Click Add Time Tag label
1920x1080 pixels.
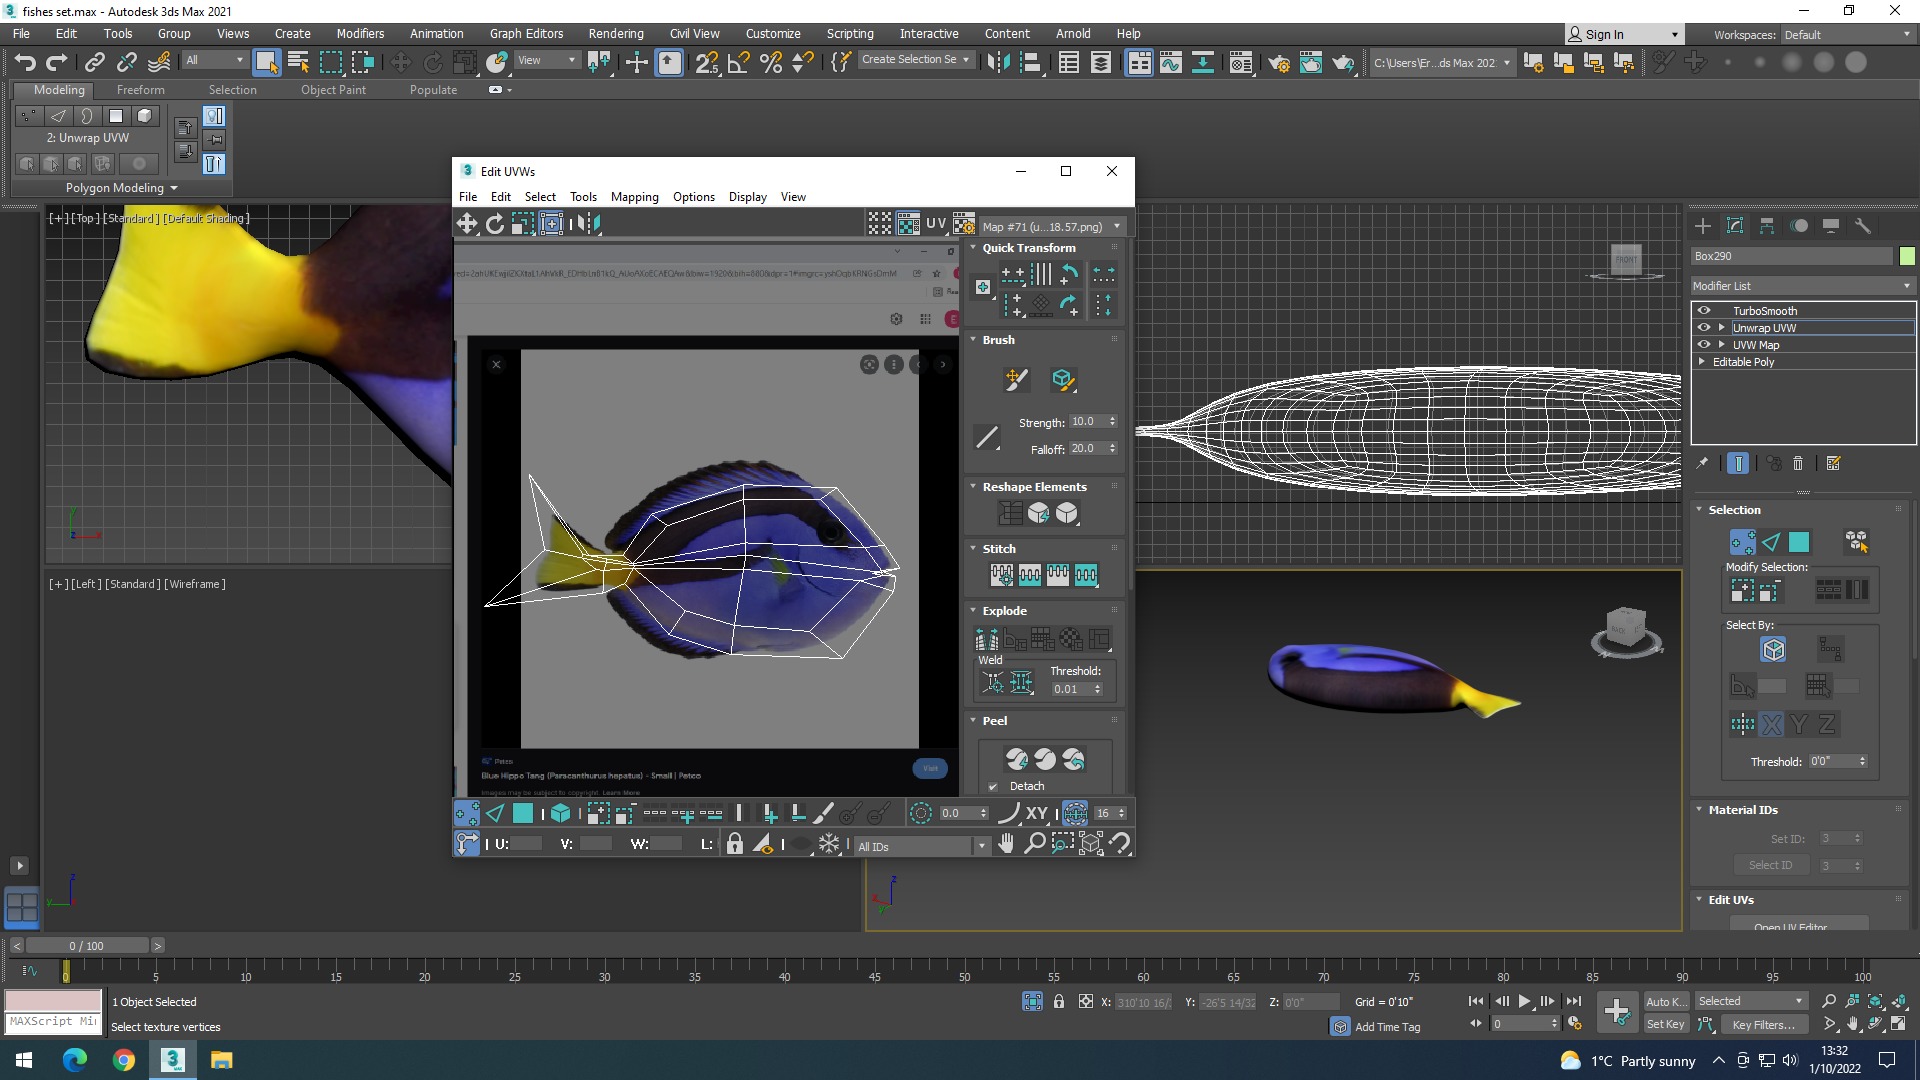tap(1387, 1027)
